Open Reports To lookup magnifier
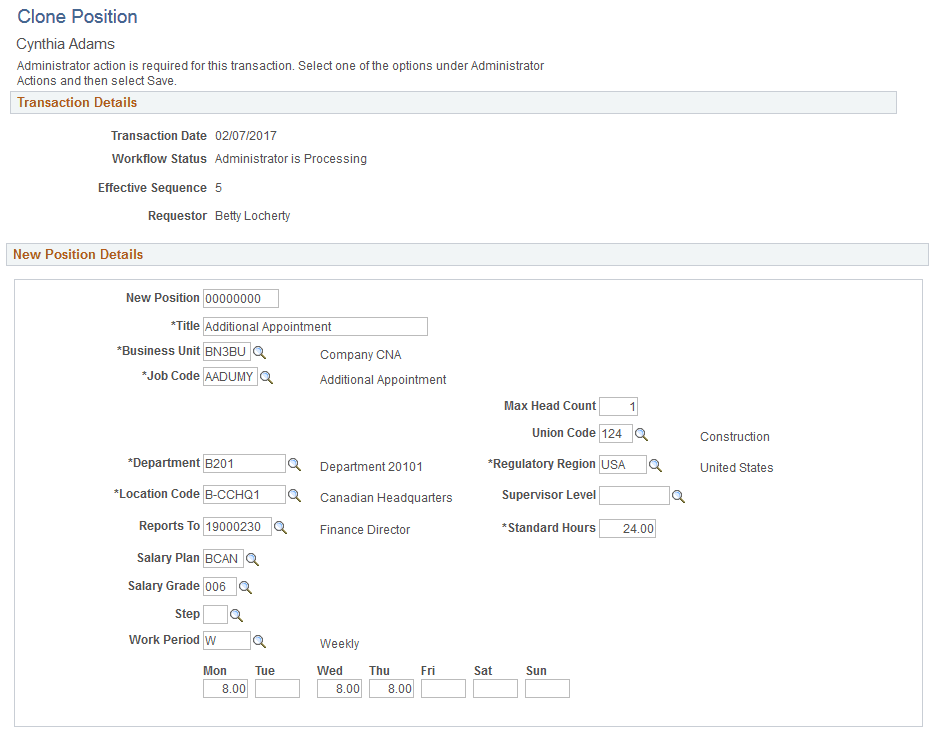This screenshot has height=737, width=933. coord(280,527)
